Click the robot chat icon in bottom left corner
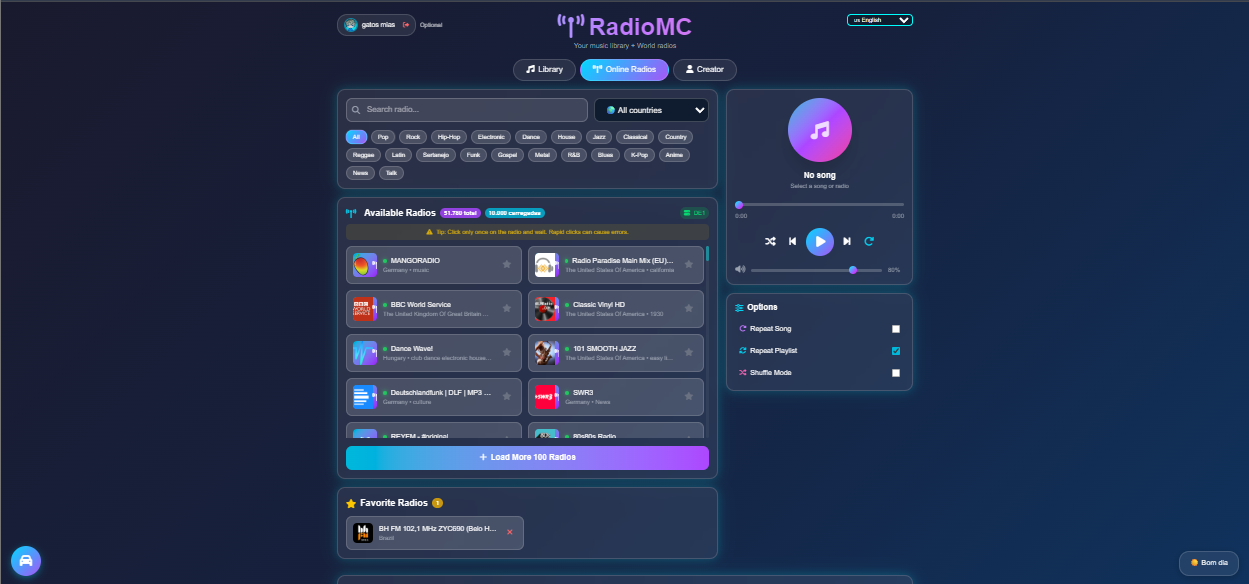 (25, 560)
